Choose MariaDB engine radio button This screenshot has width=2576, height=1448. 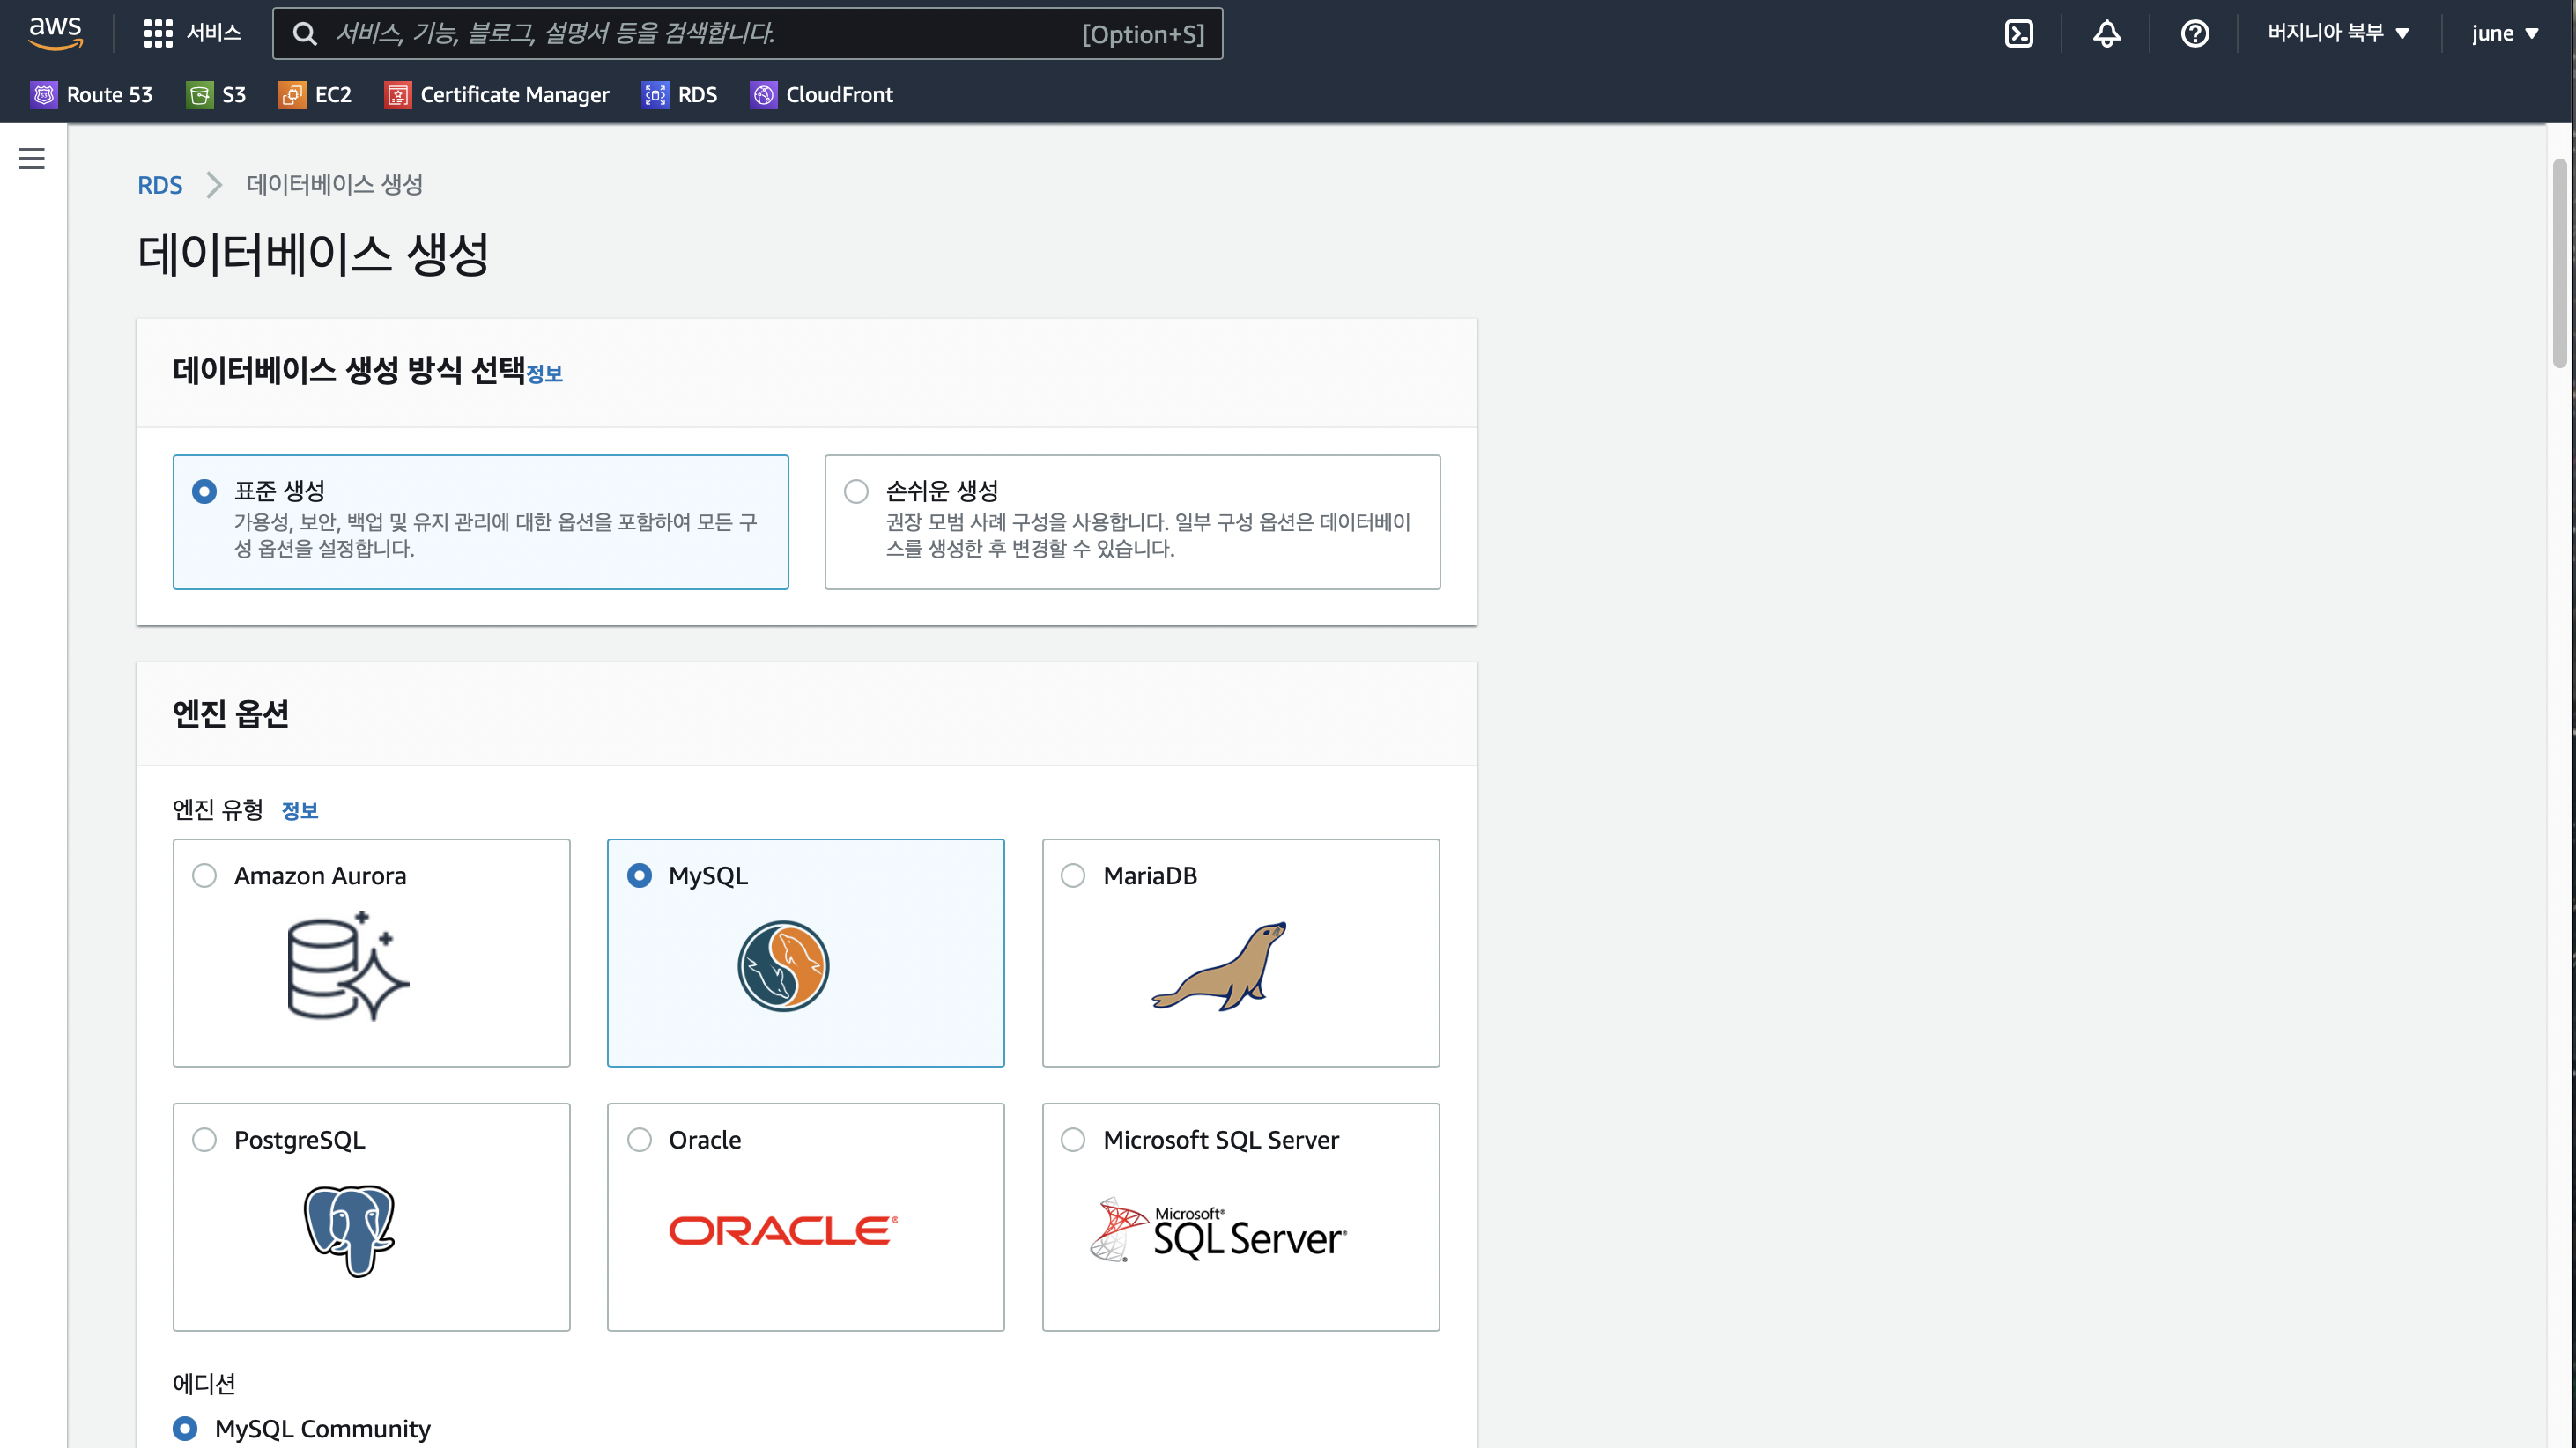(x=1073, y=876)
